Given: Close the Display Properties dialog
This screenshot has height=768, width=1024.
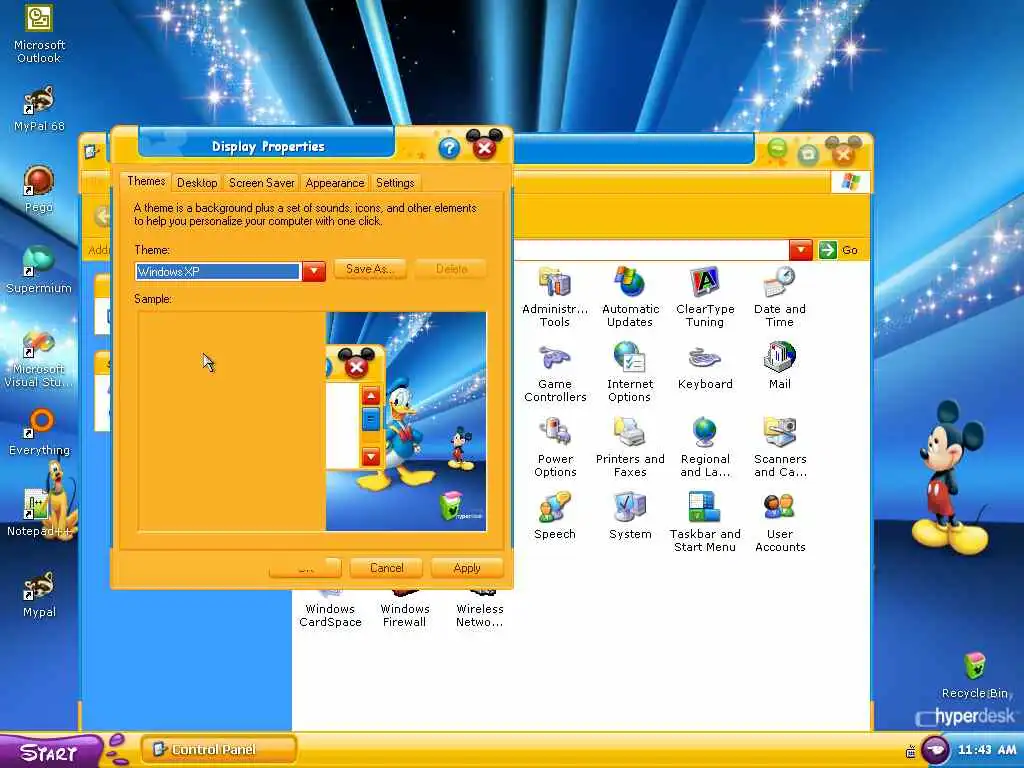Looking at the screenshot, I should 485,148.
